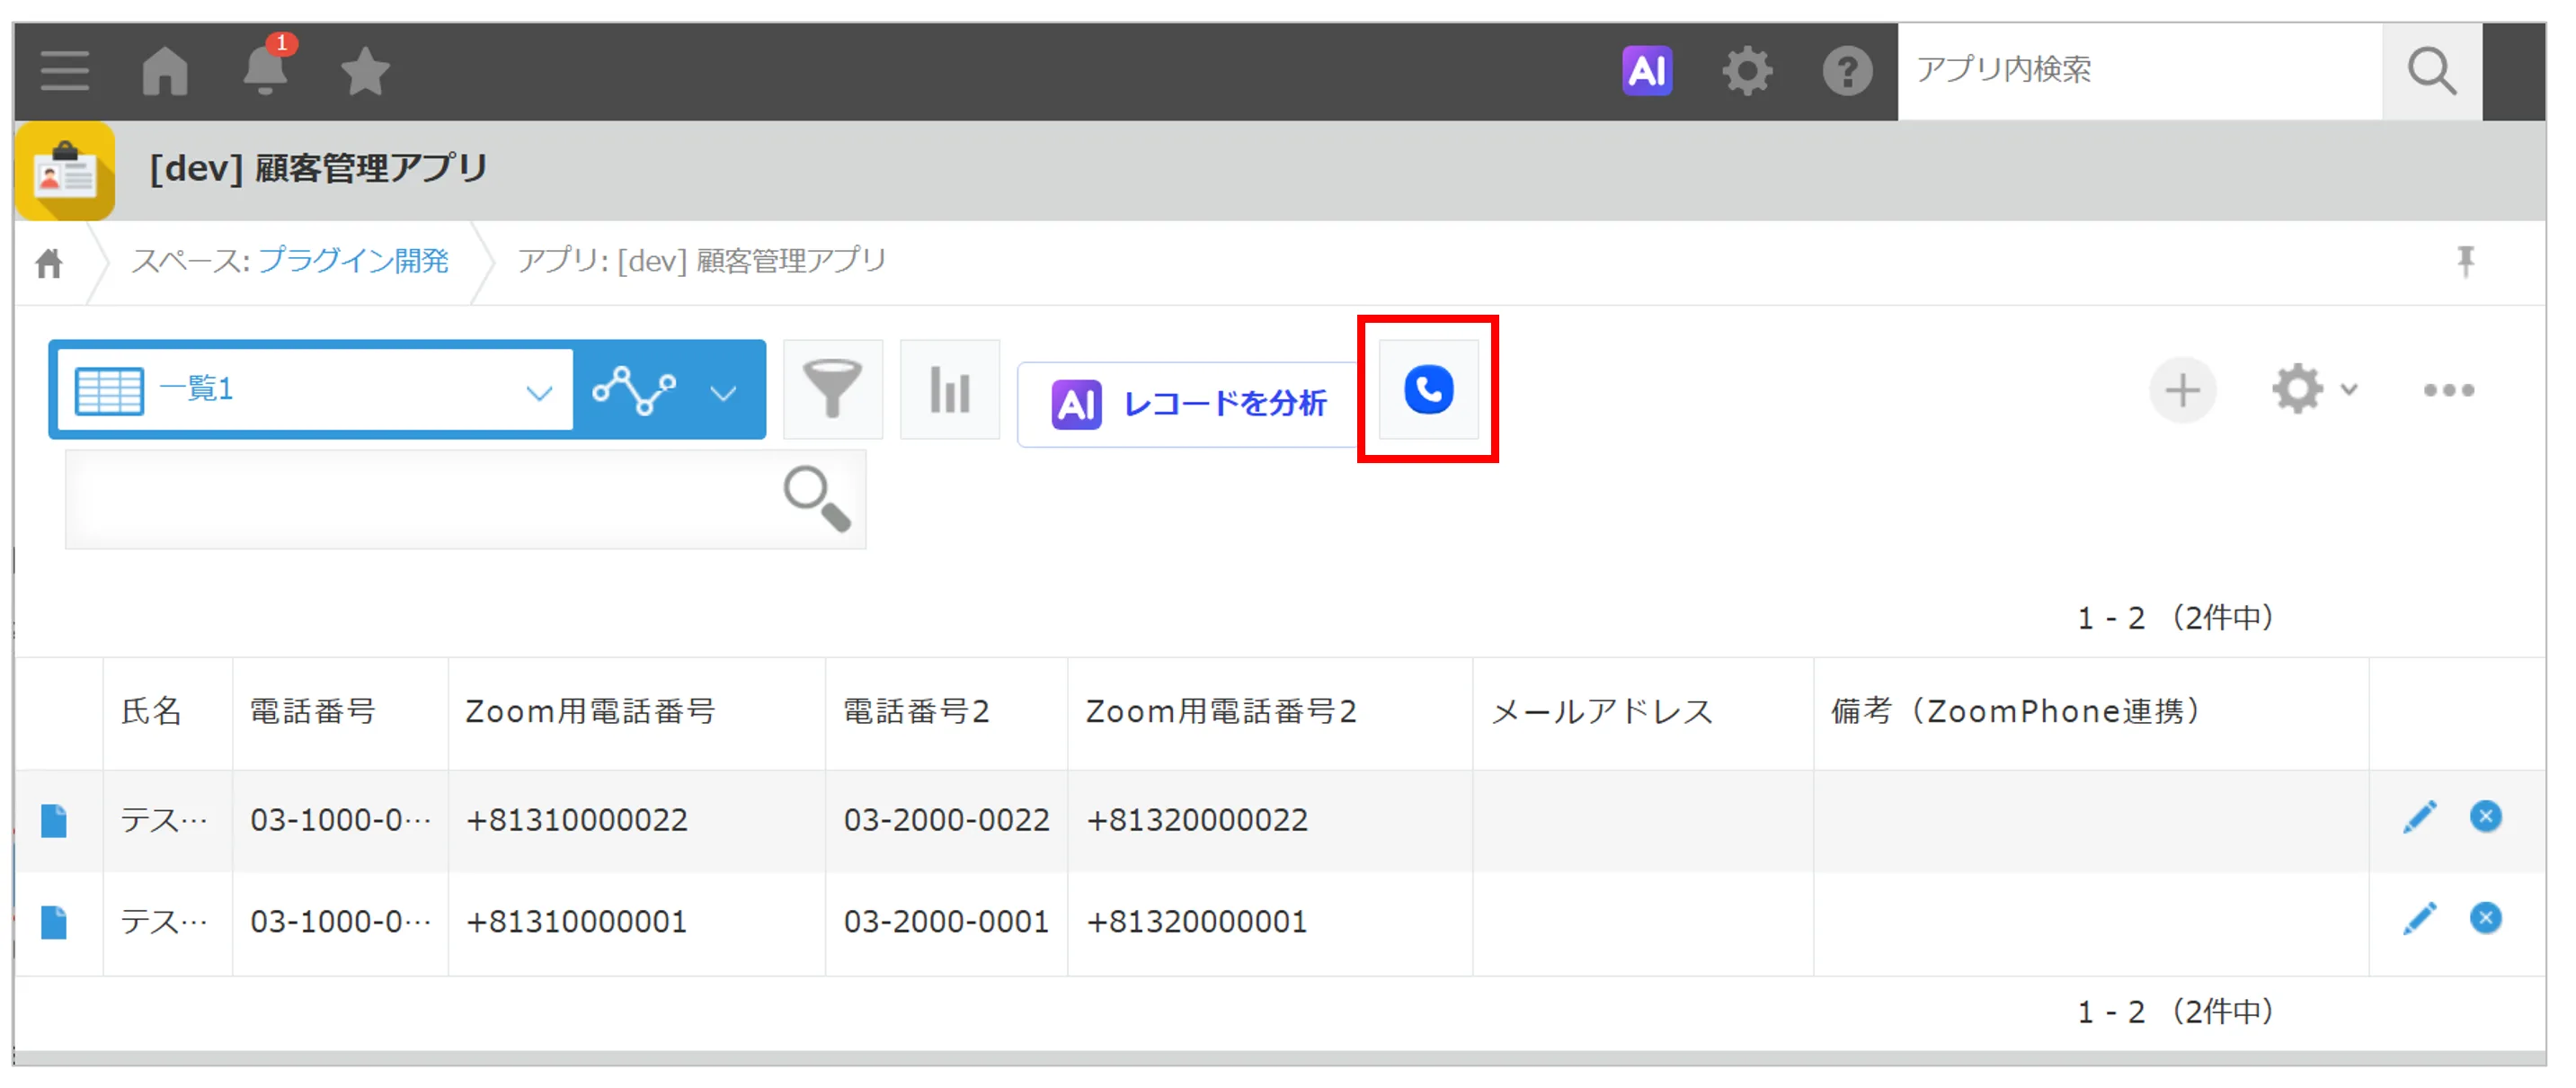
Task: Expand the 一覧1 view dropdown
Action: click(x=315, y=390)
